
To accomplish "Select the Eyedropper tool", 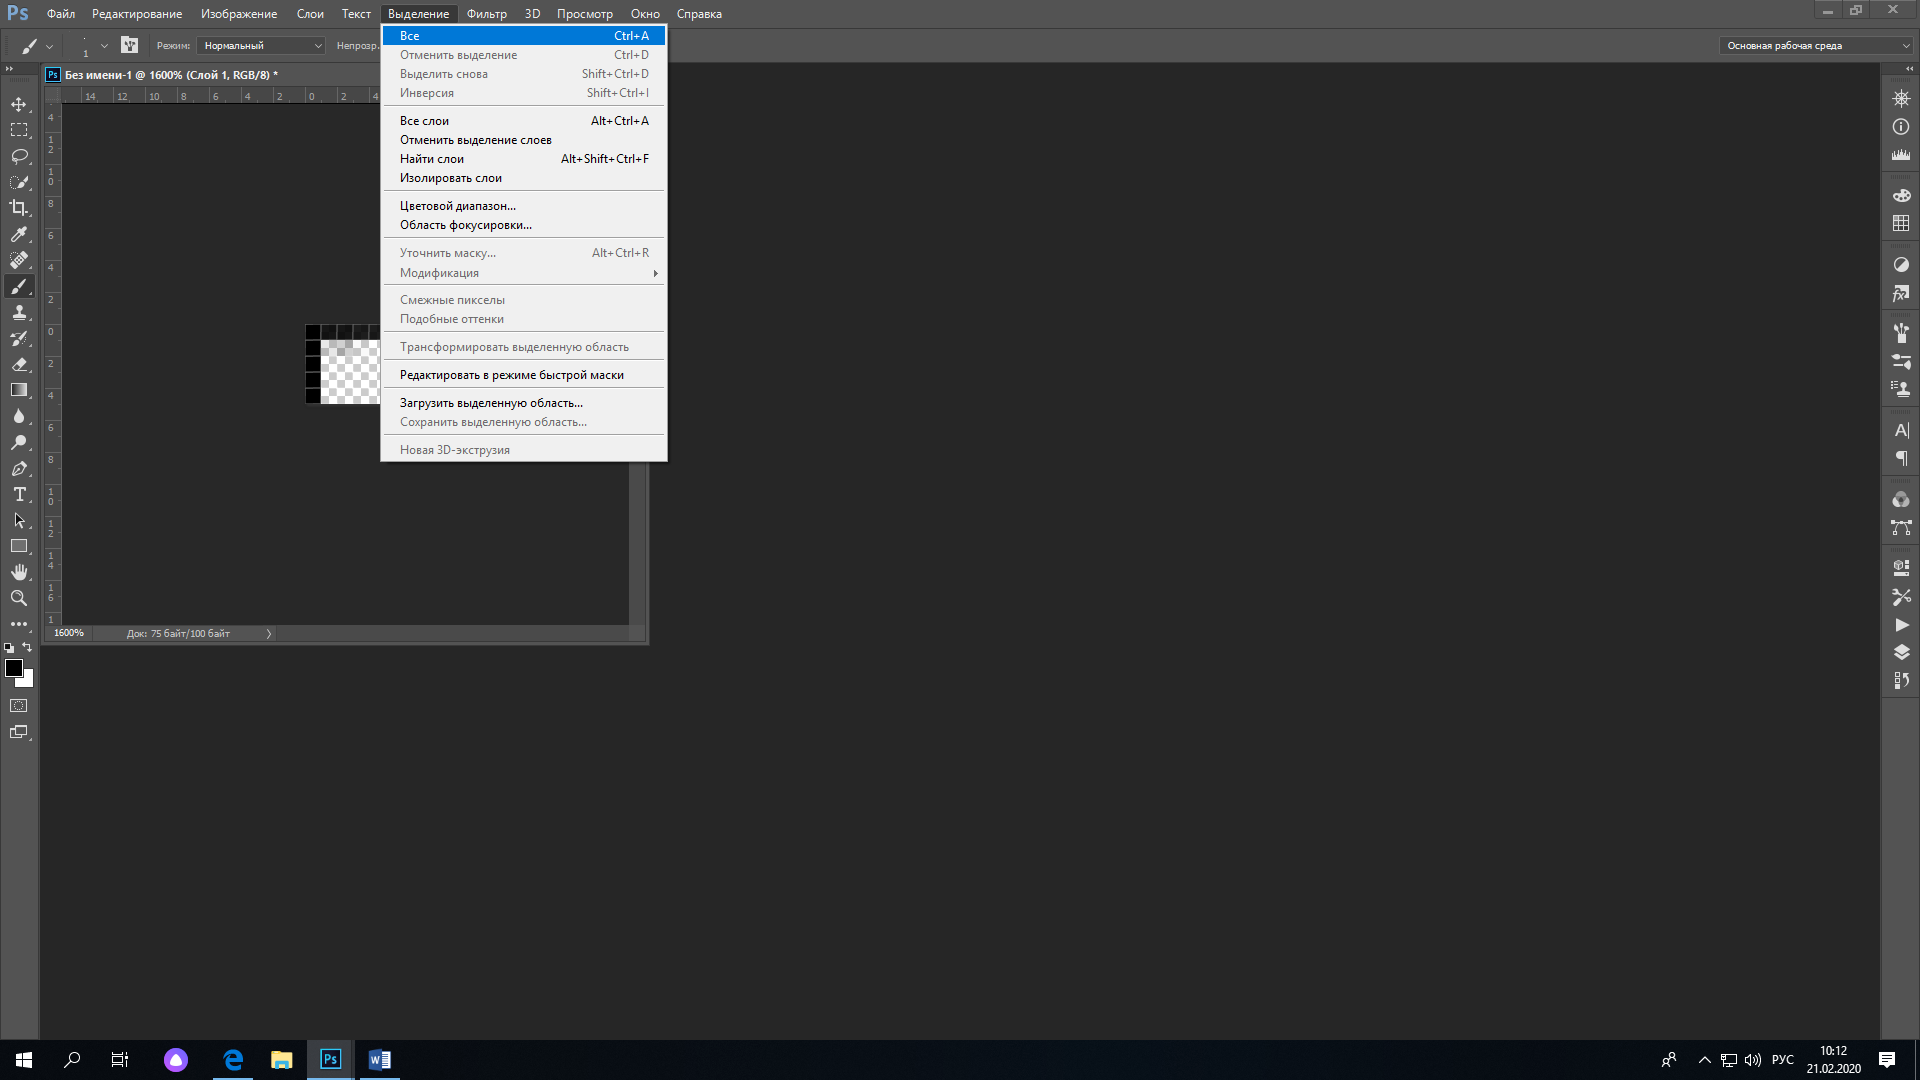I will click(x=19, y=234).
